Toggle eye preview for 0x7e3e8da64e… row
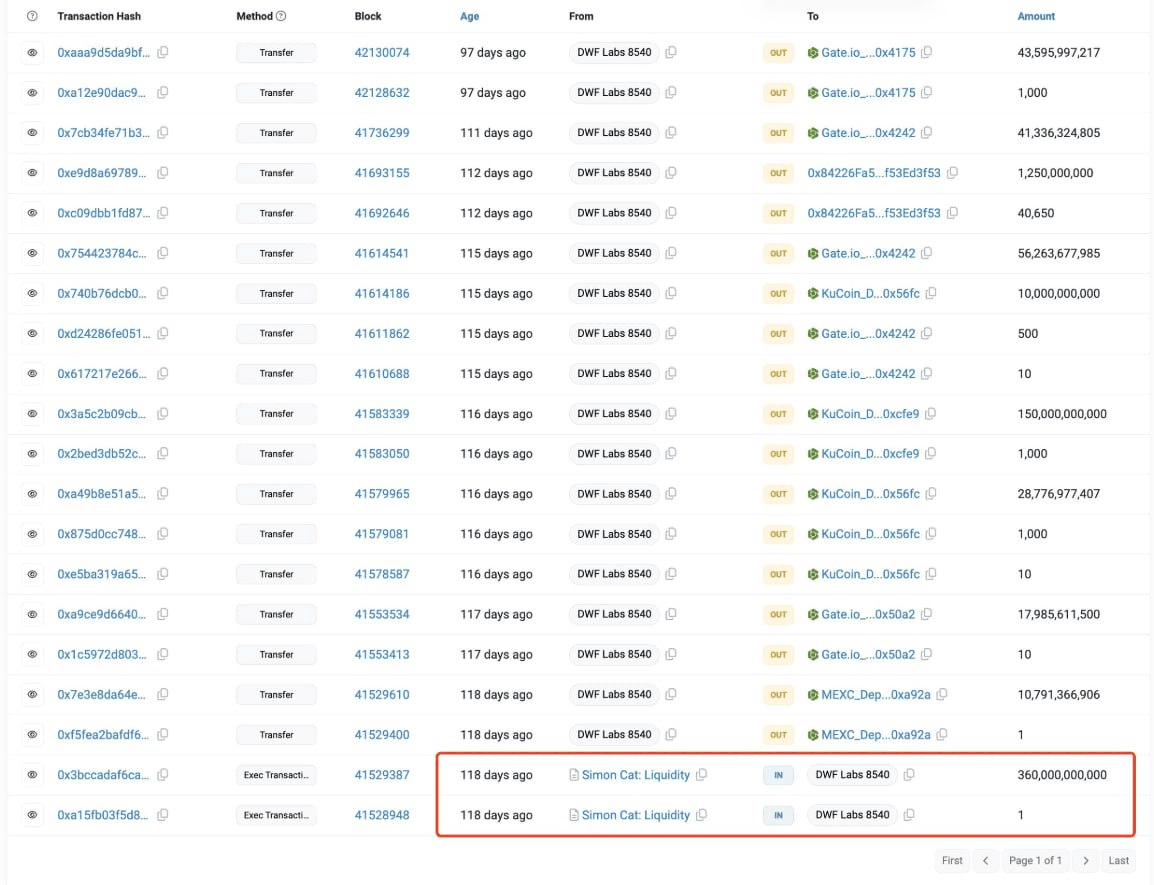 32,694
